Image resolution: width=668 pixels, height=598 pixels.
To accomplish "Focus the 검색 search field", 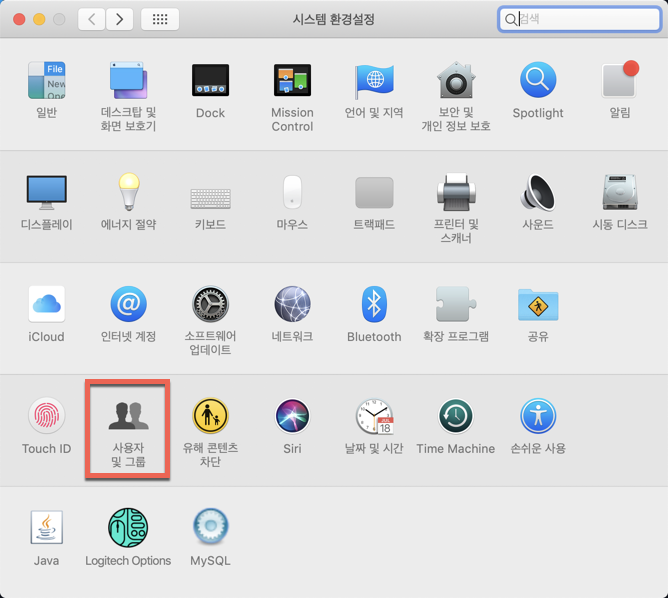I will tap(579, 19).
